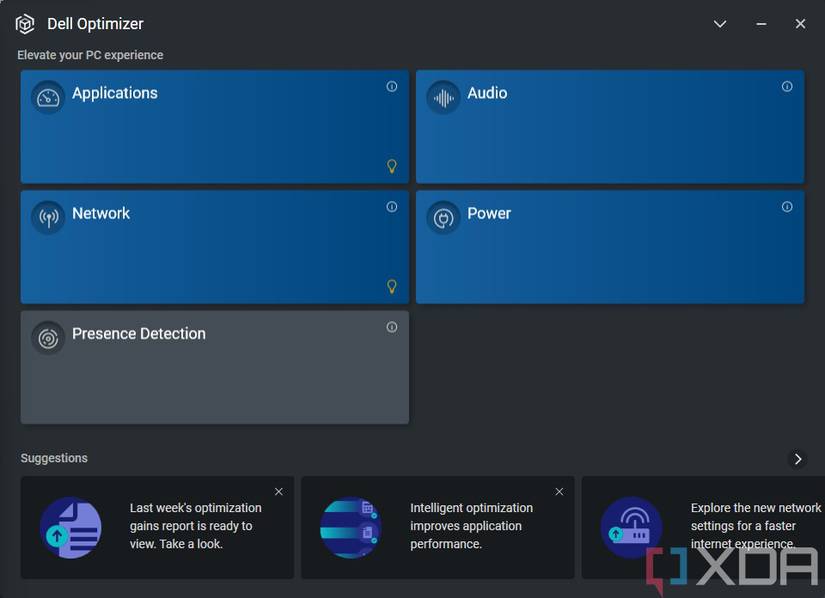Show info for Presence Detection tile
825x598 pixels.
(391, 327)
